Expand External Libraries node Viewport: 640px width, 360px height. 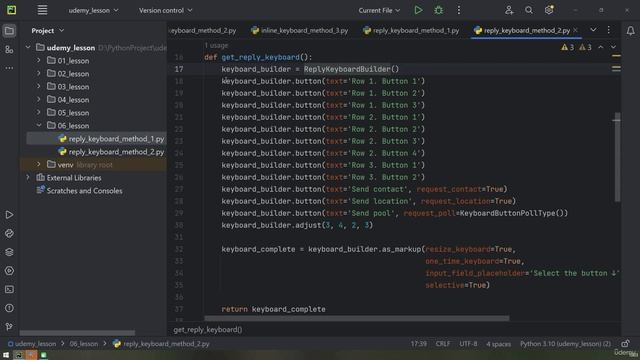(x=28, y=178)
